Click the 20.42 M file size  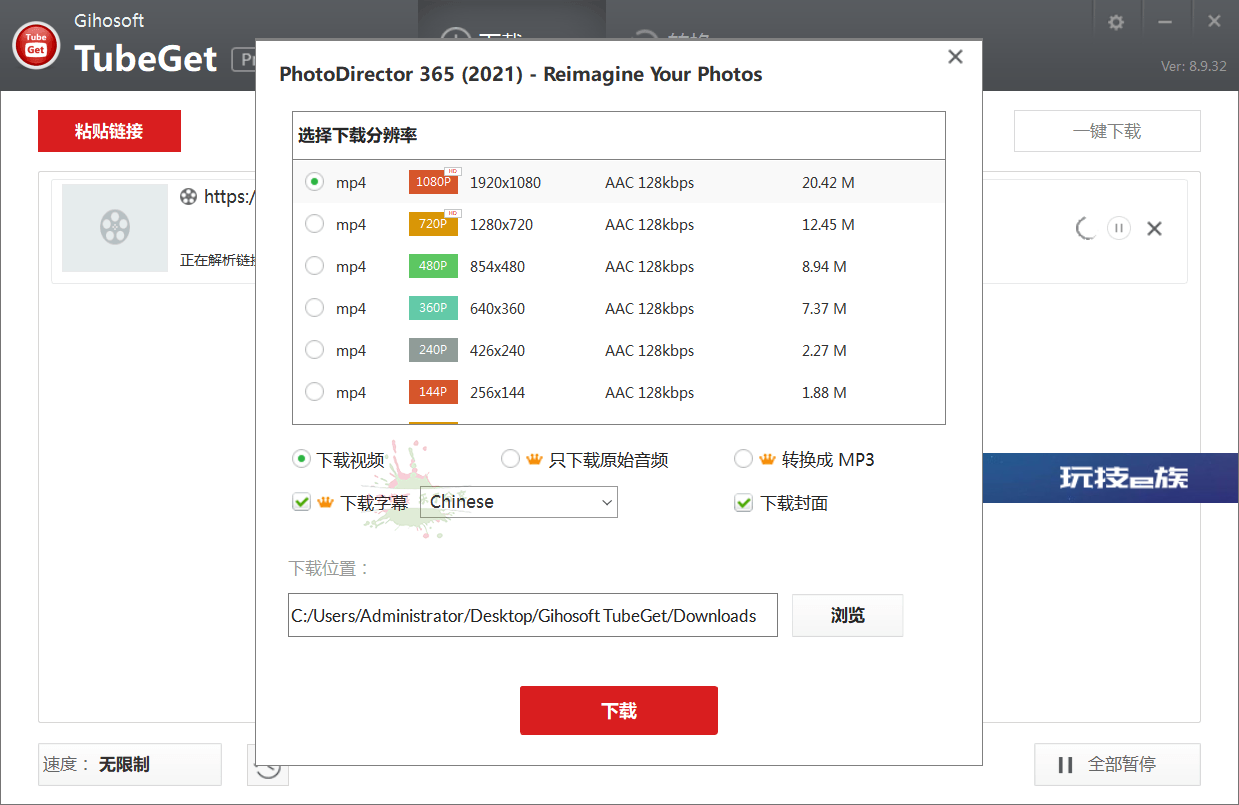828,183
